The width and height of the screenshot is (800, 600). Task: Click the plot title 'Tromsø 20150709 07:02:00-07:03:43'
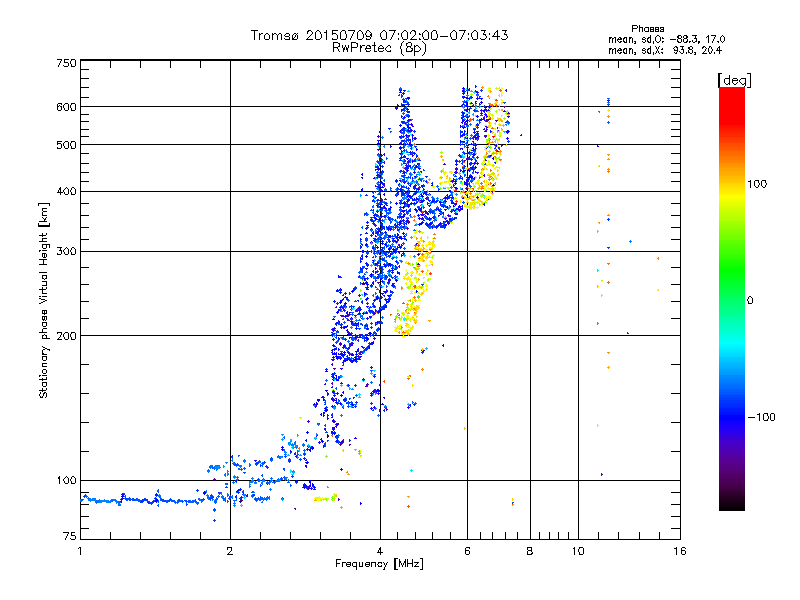[379, 35]
